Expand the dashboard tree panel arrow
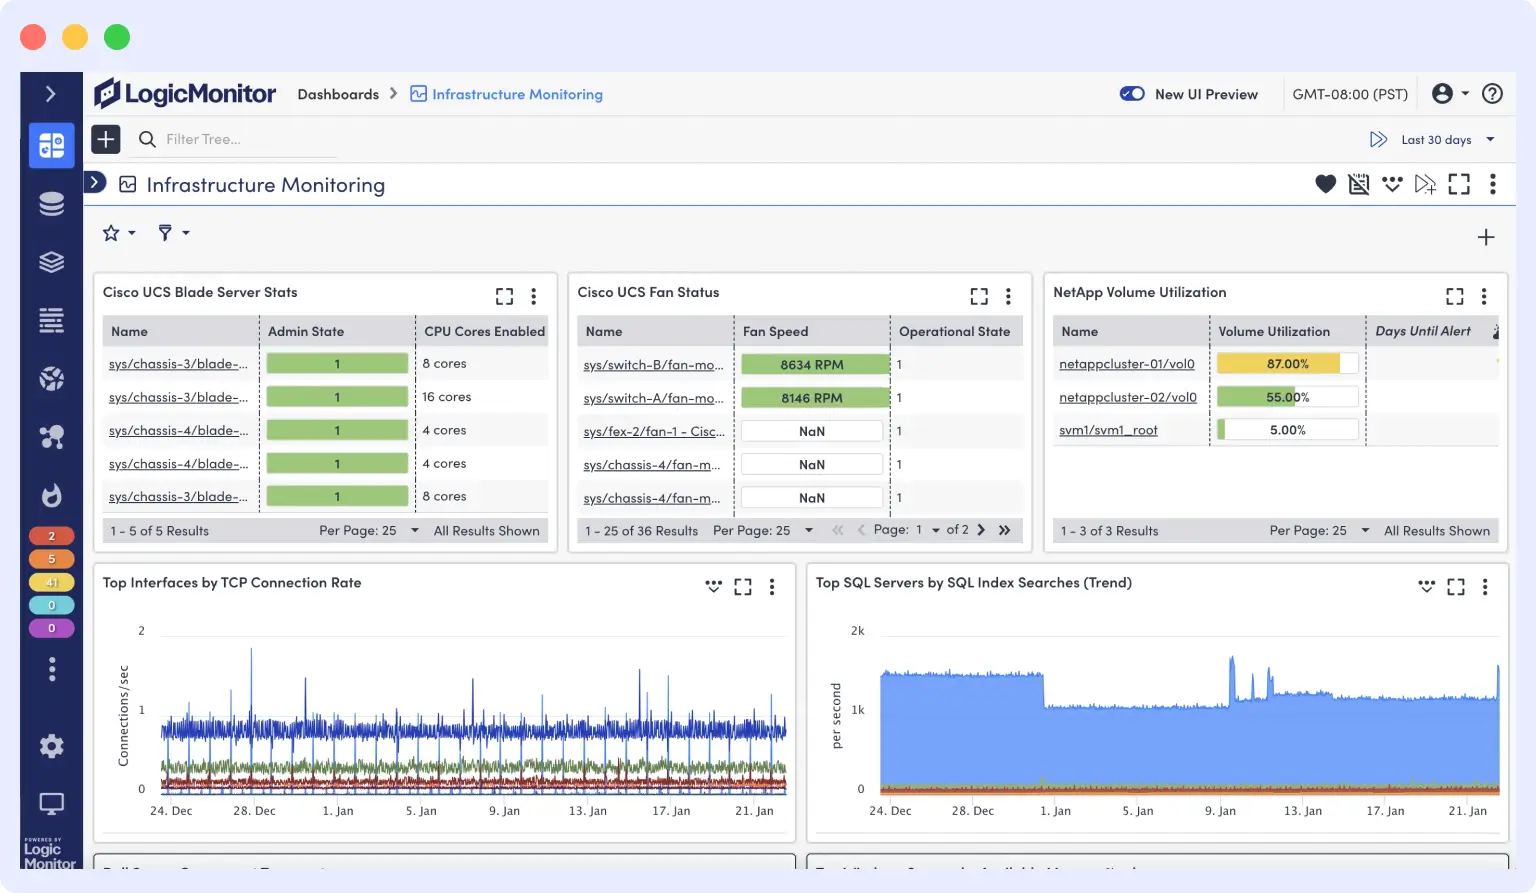This screenshot has width=1536, height=893. coord(95,182)
